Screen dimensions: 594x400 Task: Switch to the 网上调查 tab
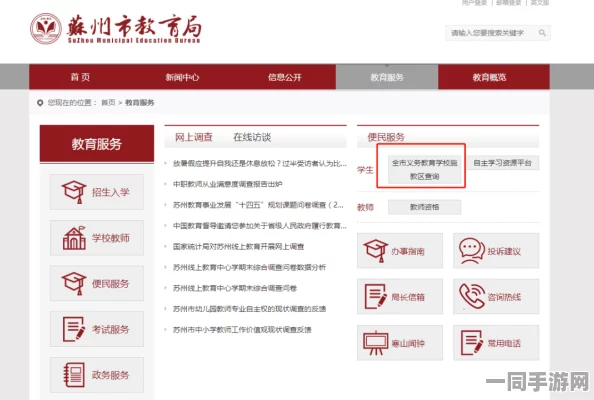(x=194, y=137)
